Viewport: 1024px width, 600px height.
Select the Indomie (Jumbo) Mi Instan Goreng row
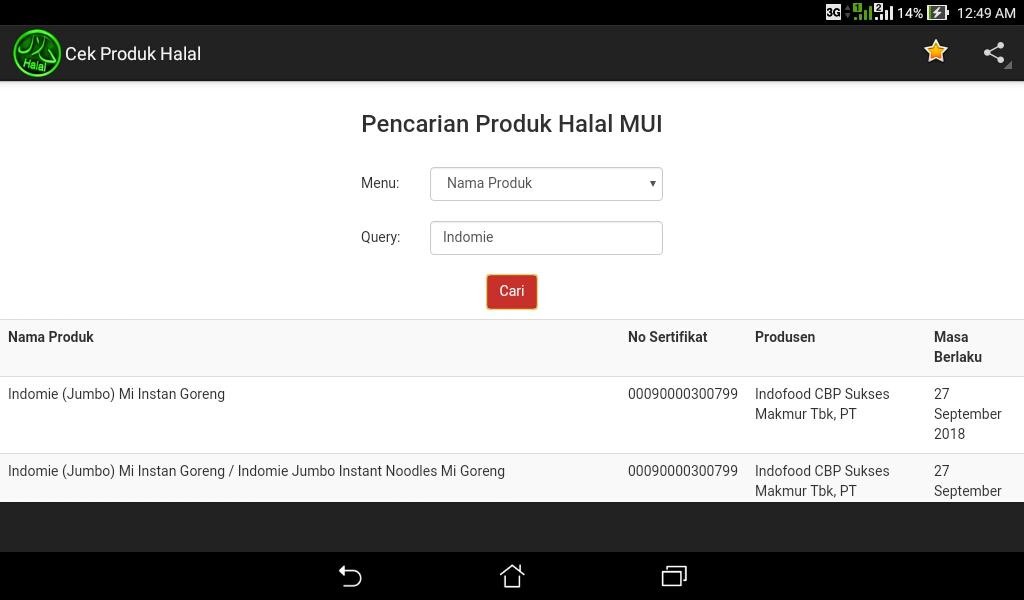click(x=512, y=415)
